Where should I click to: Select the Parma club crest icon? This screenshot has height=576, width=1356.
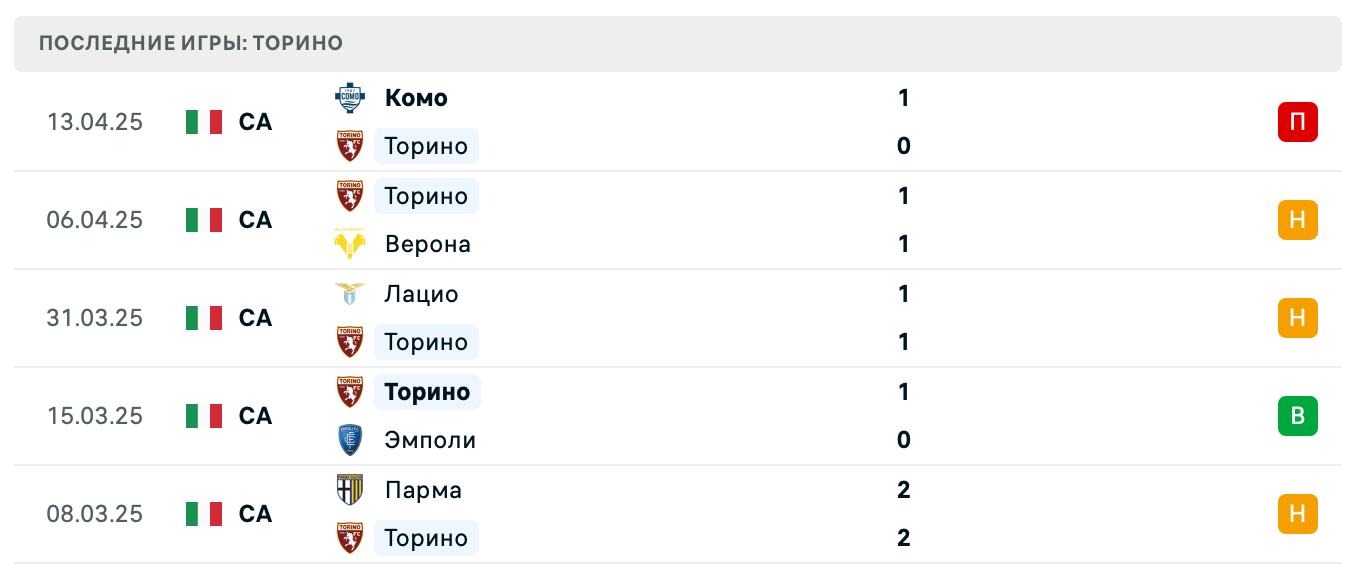(349, 489)
